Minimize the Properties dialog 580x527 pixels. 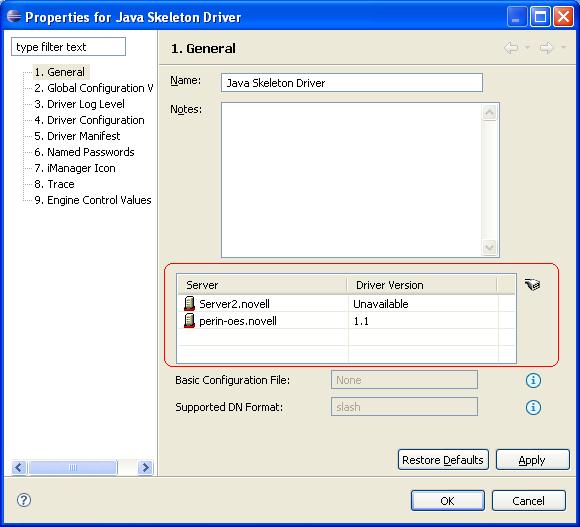pos(516,17)
